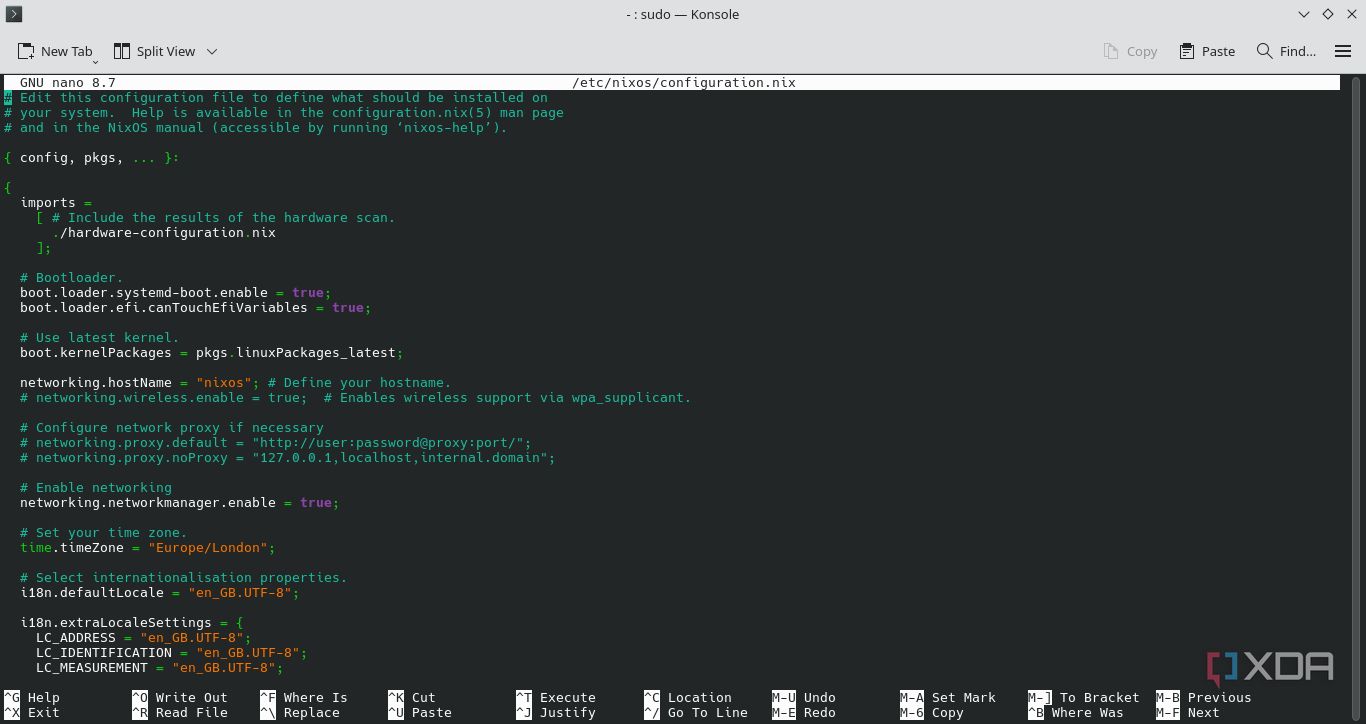The width and height of the screenshot is (1366, 724).
Task: Click the "# Use latest kernel." comment
Action: [100, 338]
